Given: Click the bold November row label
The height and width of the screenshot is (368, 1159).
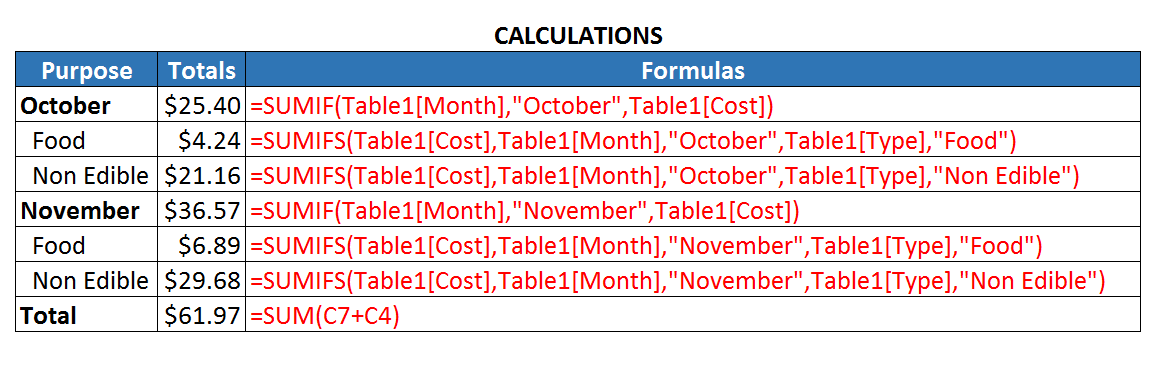Looking at the screenshot, I should click(80, 211).
